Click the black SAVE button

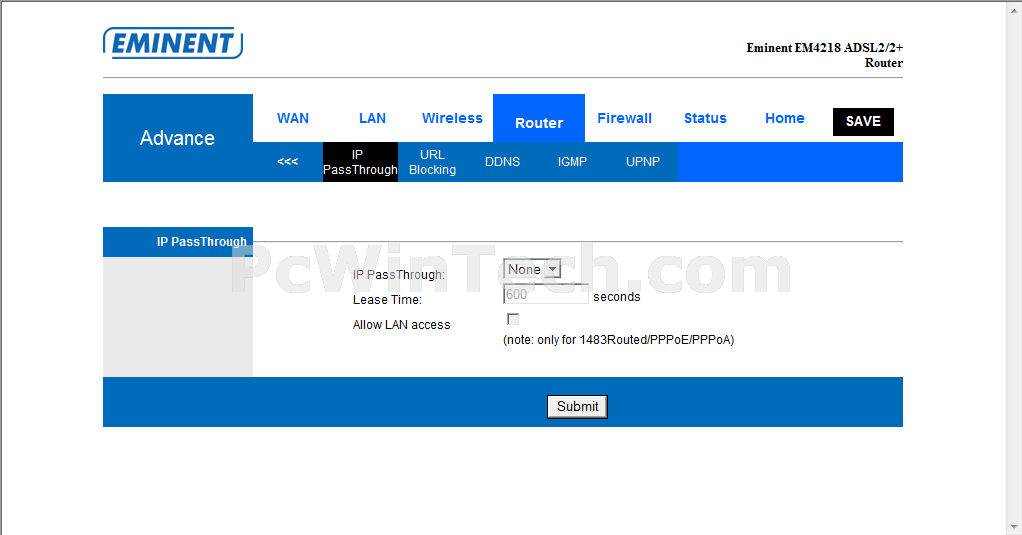click(863, 122)
